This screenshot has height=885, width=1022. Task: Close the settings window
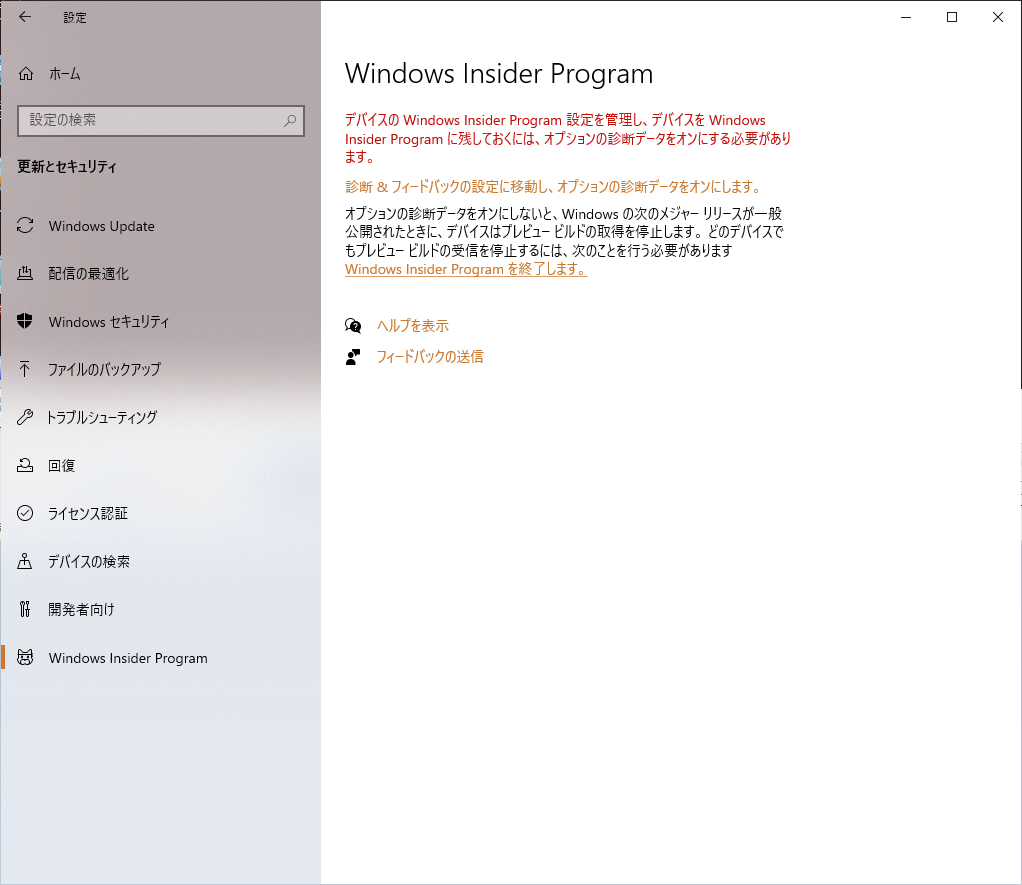coord(997,18)
